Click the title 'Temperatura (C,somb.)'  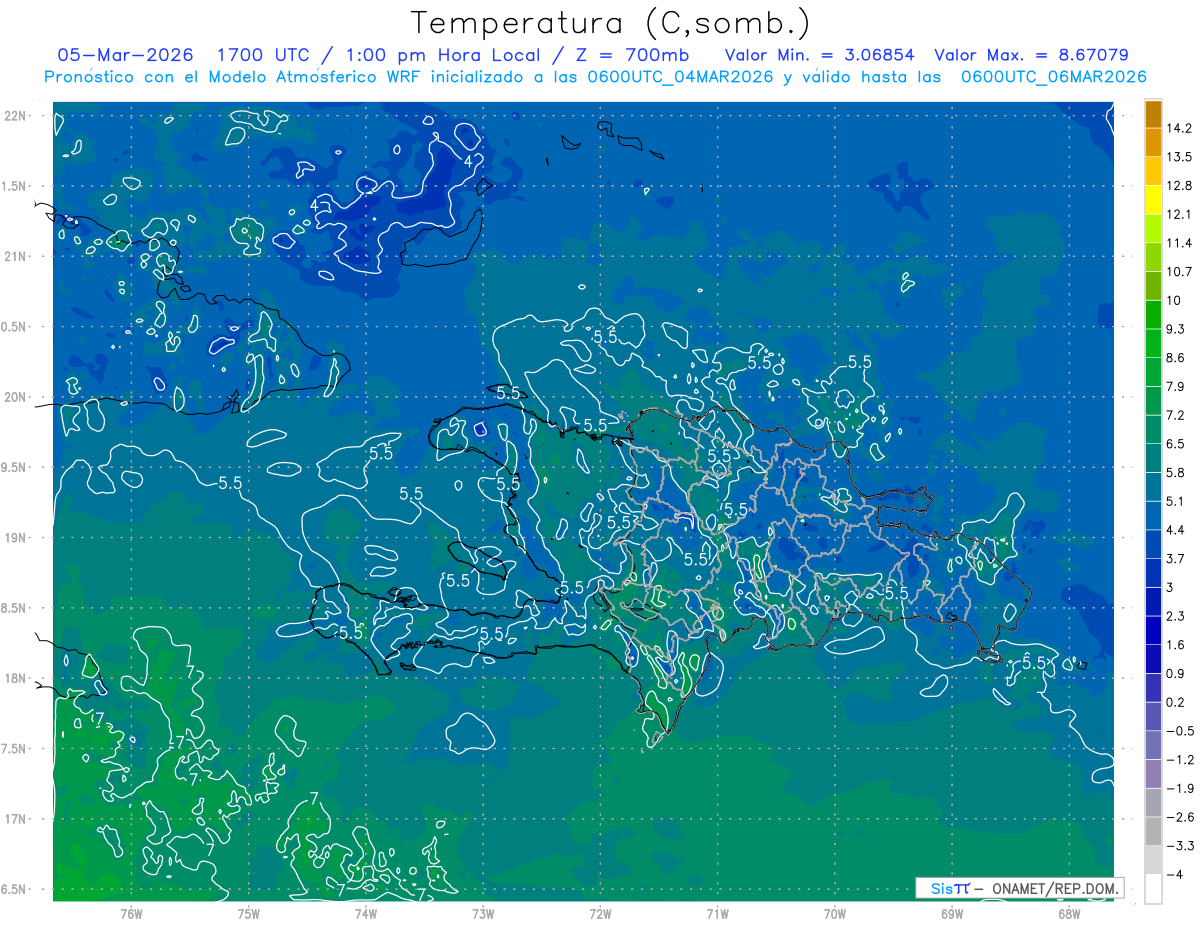[611, 23]
